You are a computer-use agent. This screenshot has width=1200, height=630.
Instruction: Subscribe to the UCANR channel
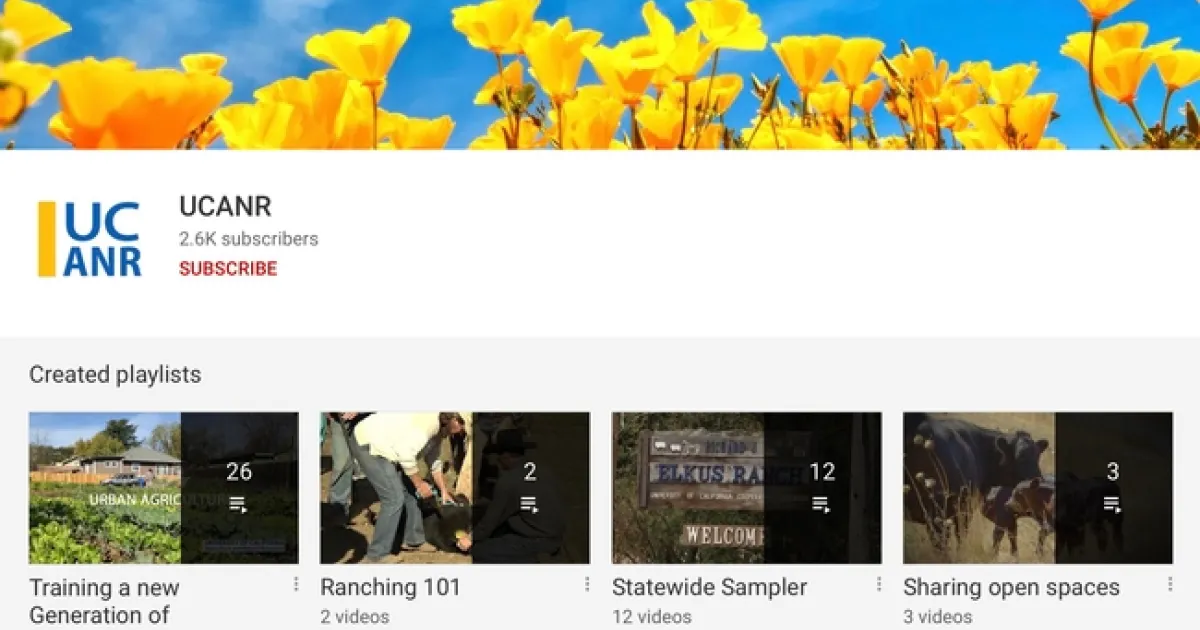[x=228, y=268]
